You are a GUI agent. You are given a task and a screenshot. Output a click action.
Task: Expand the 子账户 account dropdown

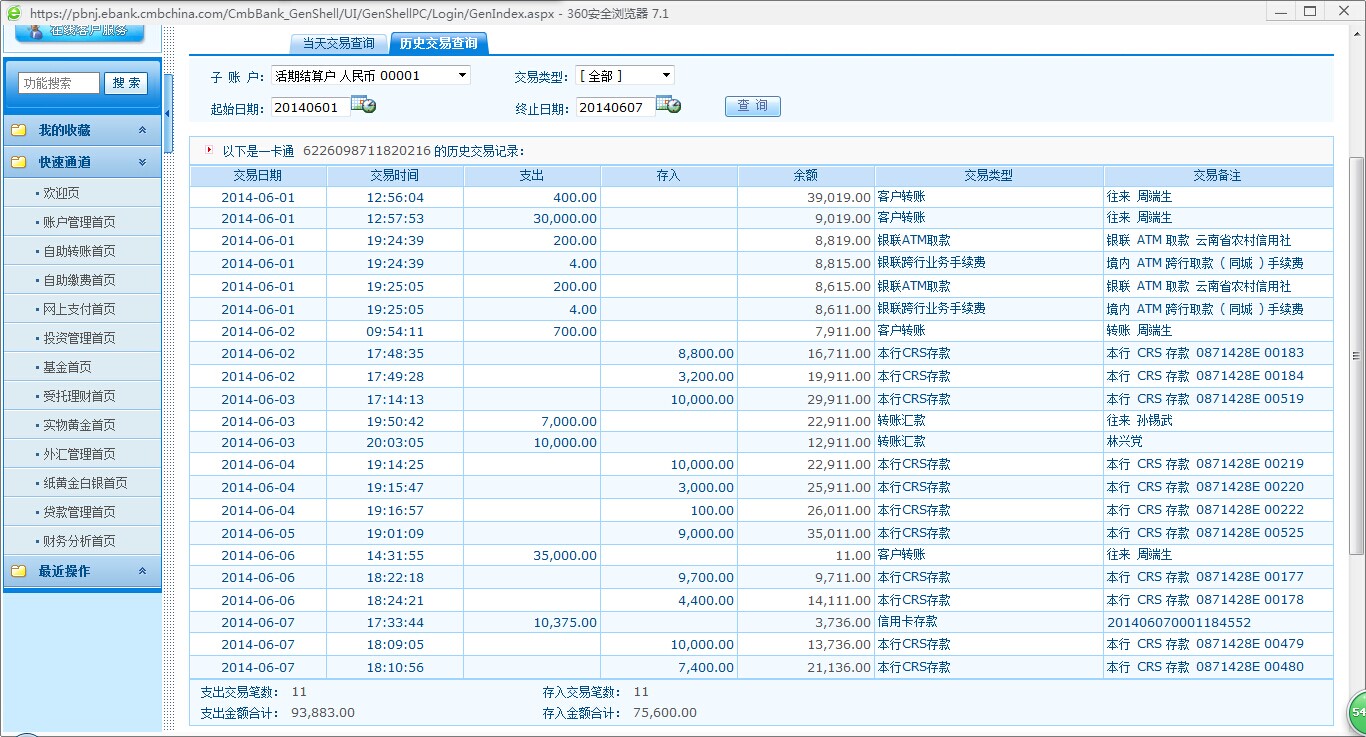coord(462,76)
